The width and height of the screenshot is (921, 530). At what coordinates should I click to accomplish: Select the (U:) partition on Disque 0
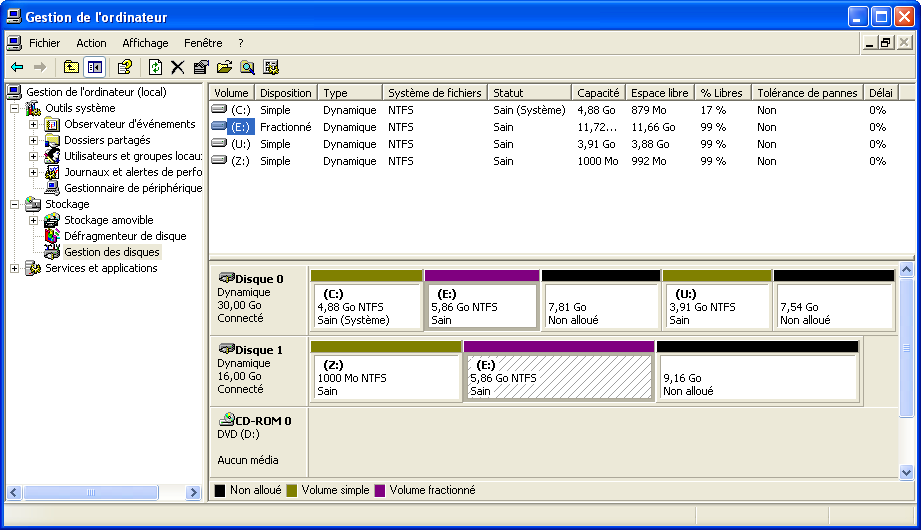(716, 306)
